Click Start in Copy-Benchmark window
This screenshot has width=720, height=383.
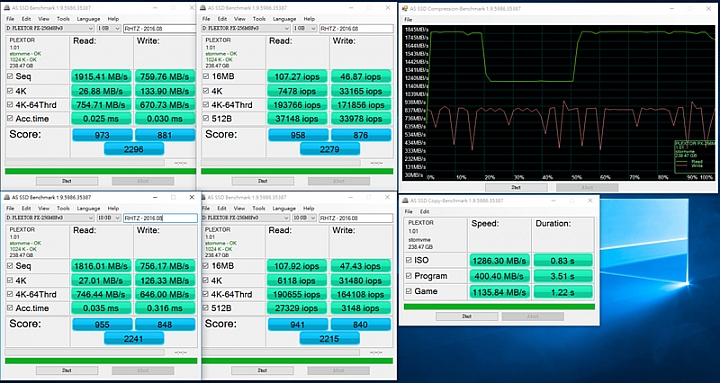click(x=467, y=316)
